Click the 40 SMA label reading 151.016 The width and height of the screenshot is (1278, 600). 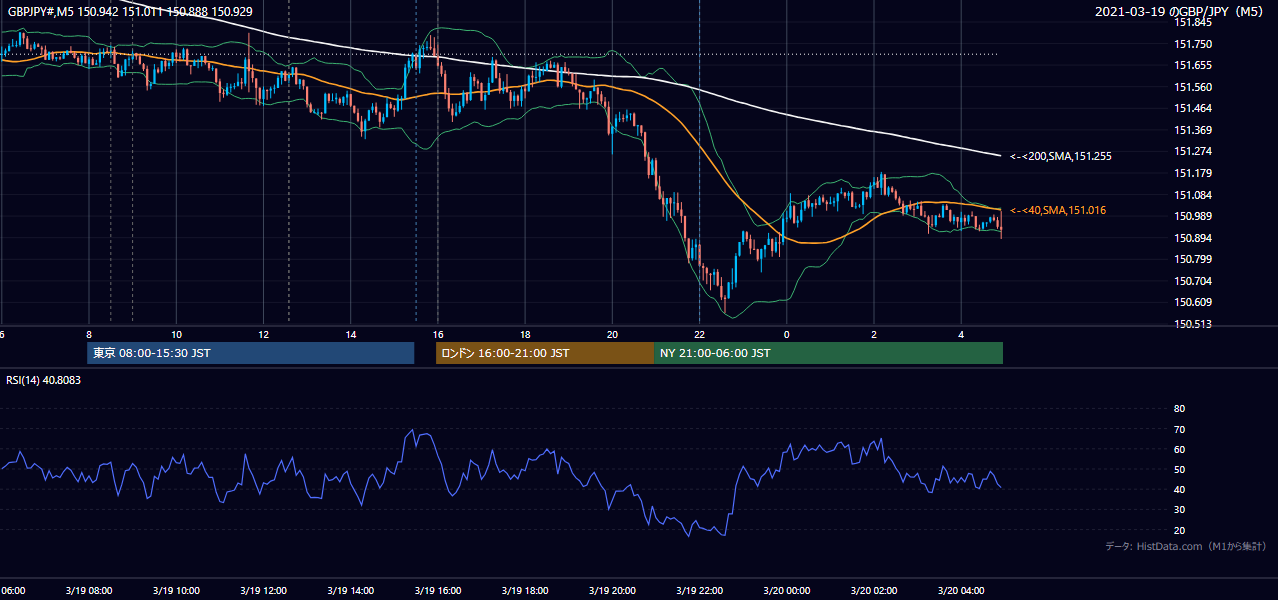pyautogui.click(x=1057, y=210)
